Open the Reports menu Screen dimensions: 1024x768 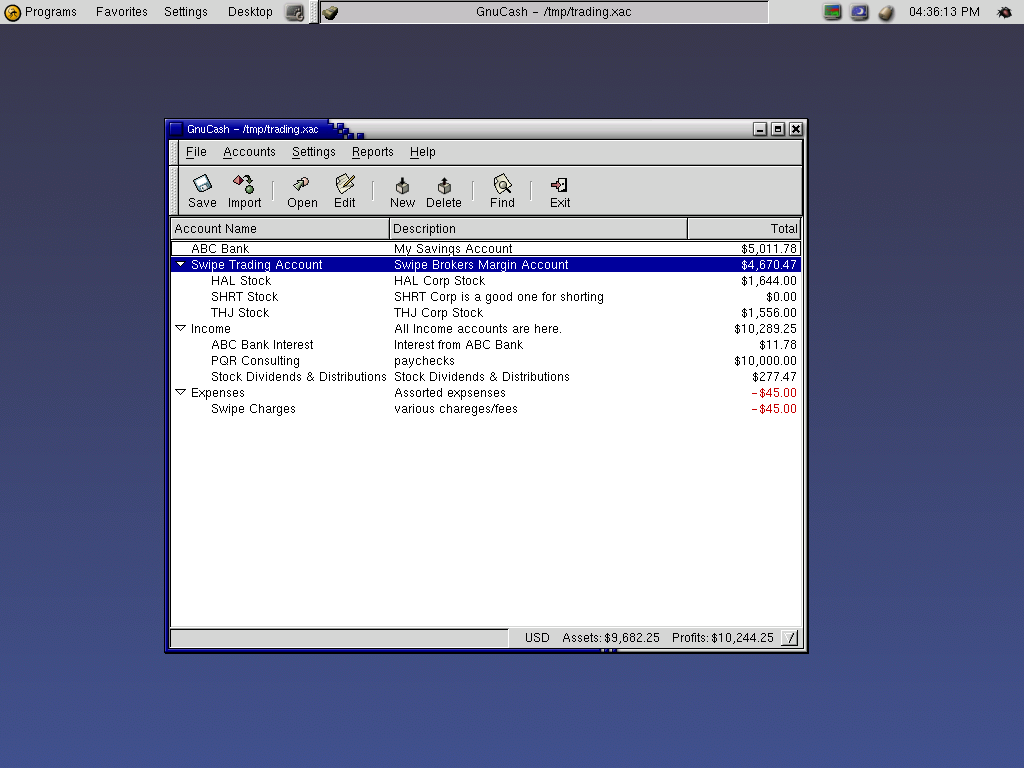(372, 152)
